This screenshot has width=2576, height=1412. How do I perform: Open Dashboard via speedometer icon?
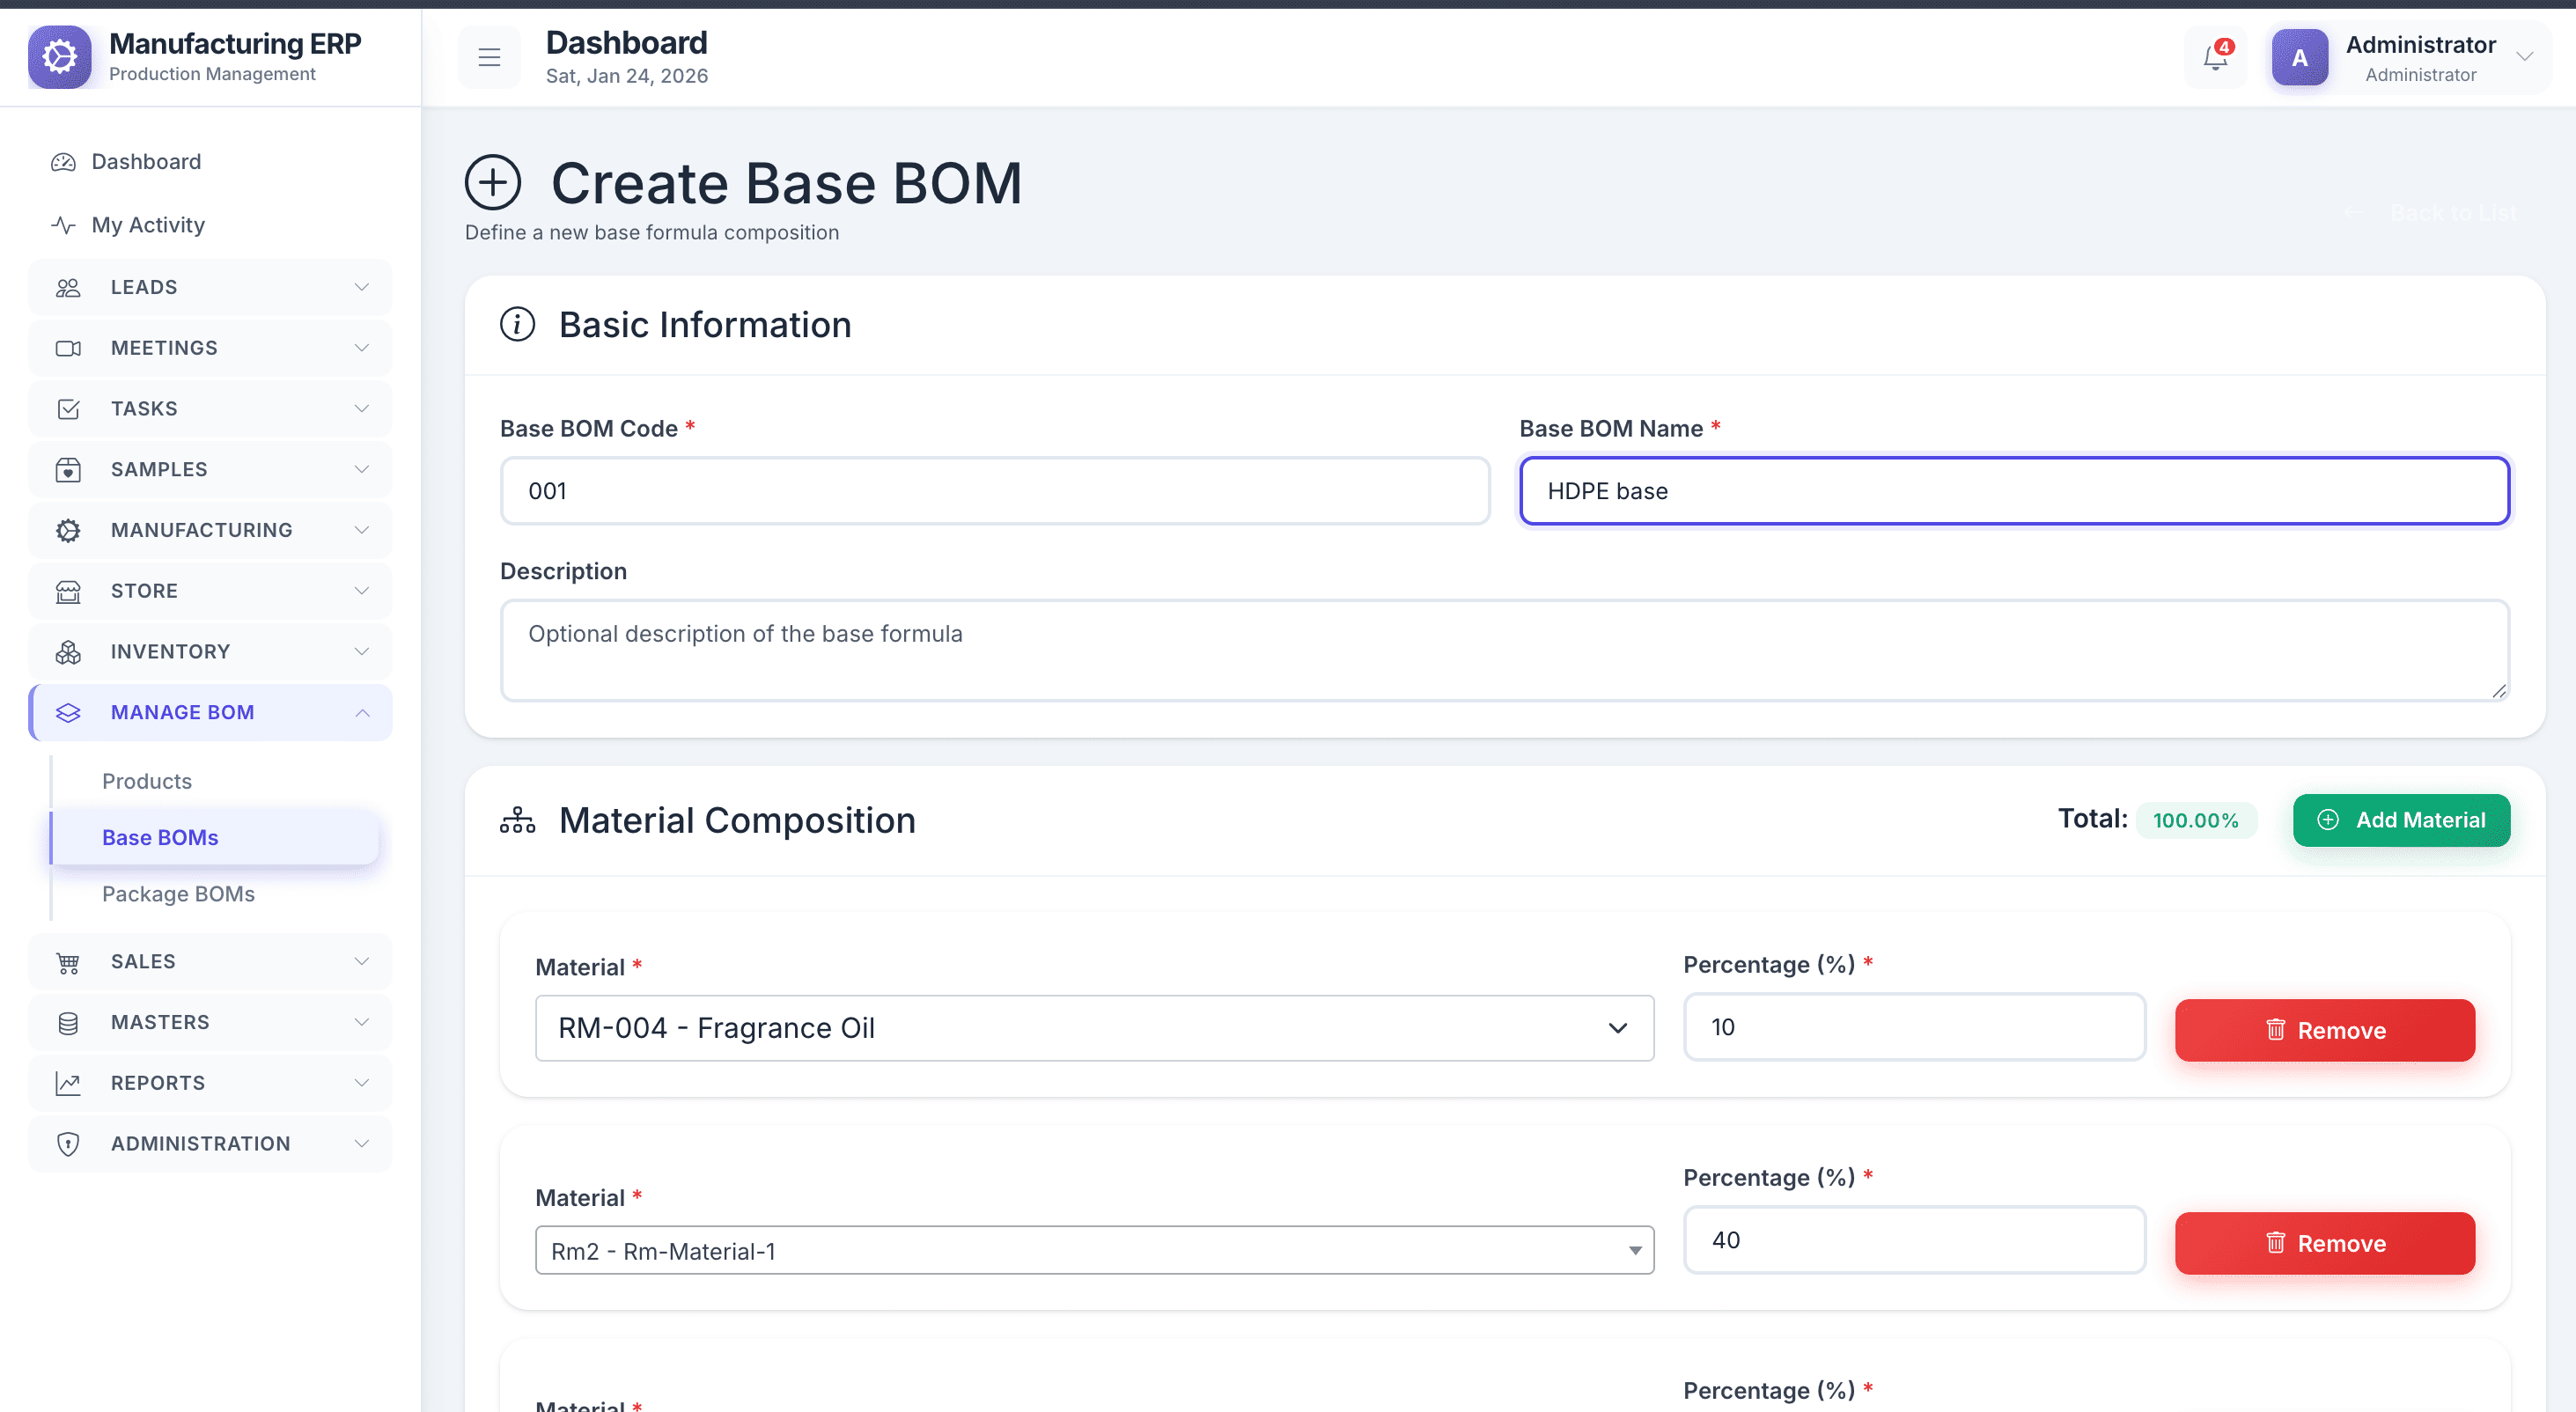pos(63,162)
